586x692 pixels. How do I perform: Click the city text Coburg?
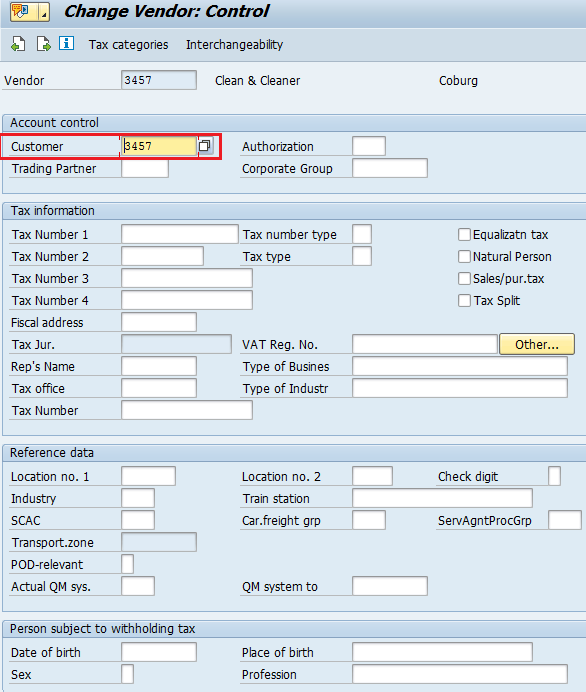[x=458, y=81]
